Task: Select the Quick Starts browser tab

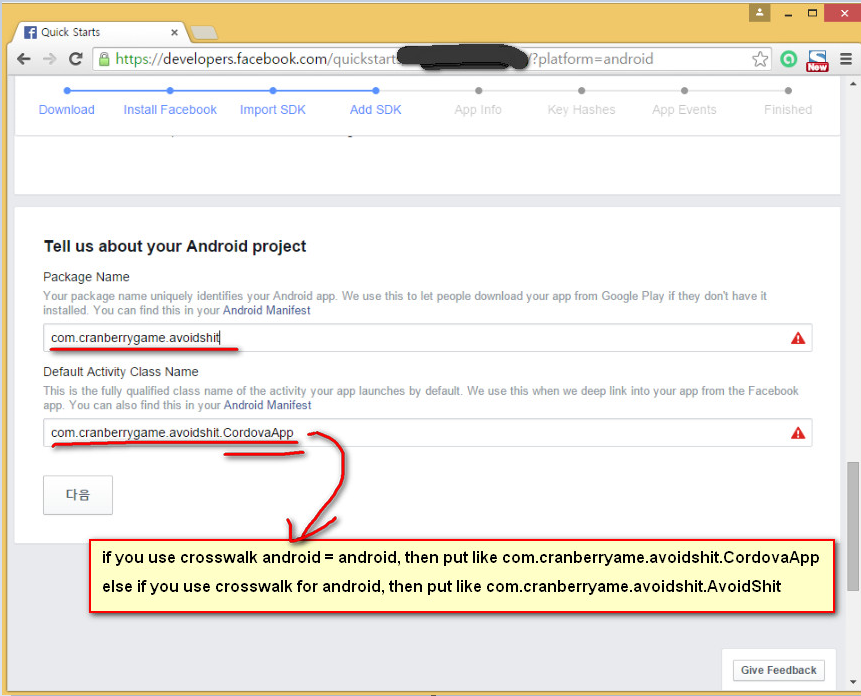Action: coord(100,32)
